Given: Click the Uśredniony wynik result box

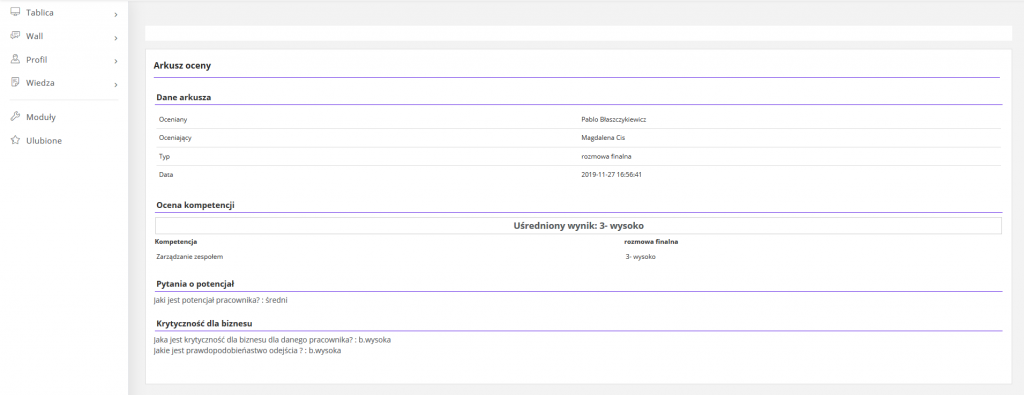Looking at the screenshot, I should tap(578, 225).
